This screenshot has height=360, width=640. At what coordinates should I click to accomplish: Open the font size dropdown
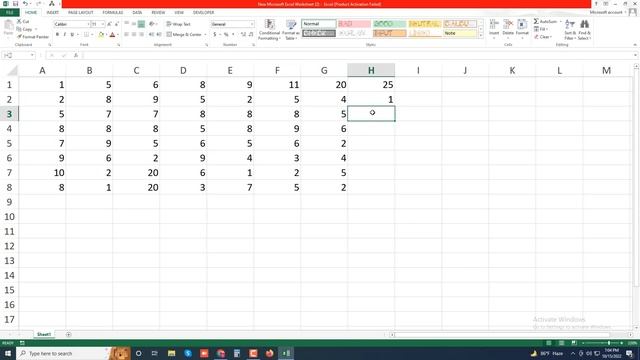[102, 24]
